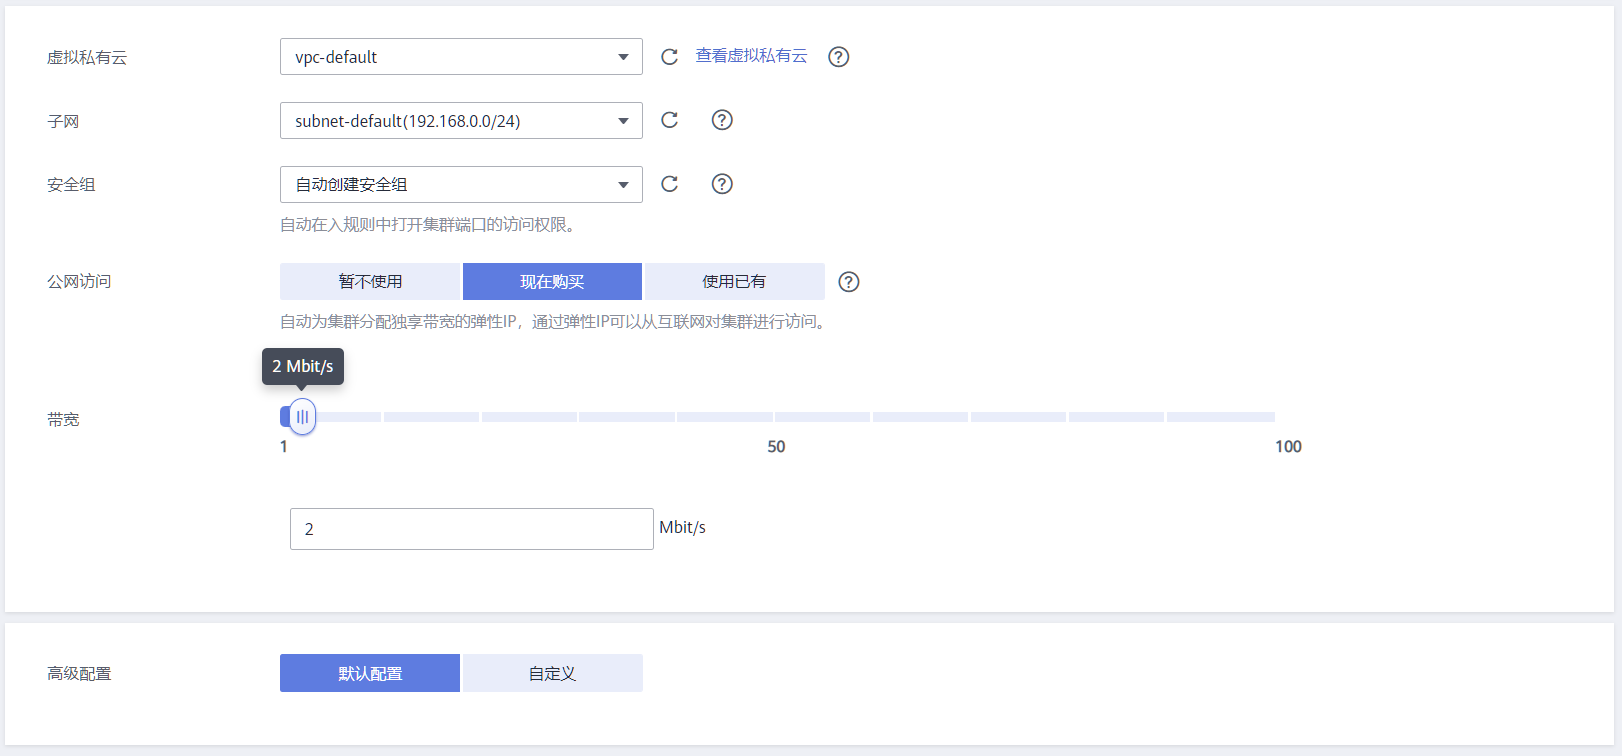Image resolution: width=1622 pixels, height=756 pixels.
Task: Choose the 现在购买 public access option
Action: click(552, 282)
